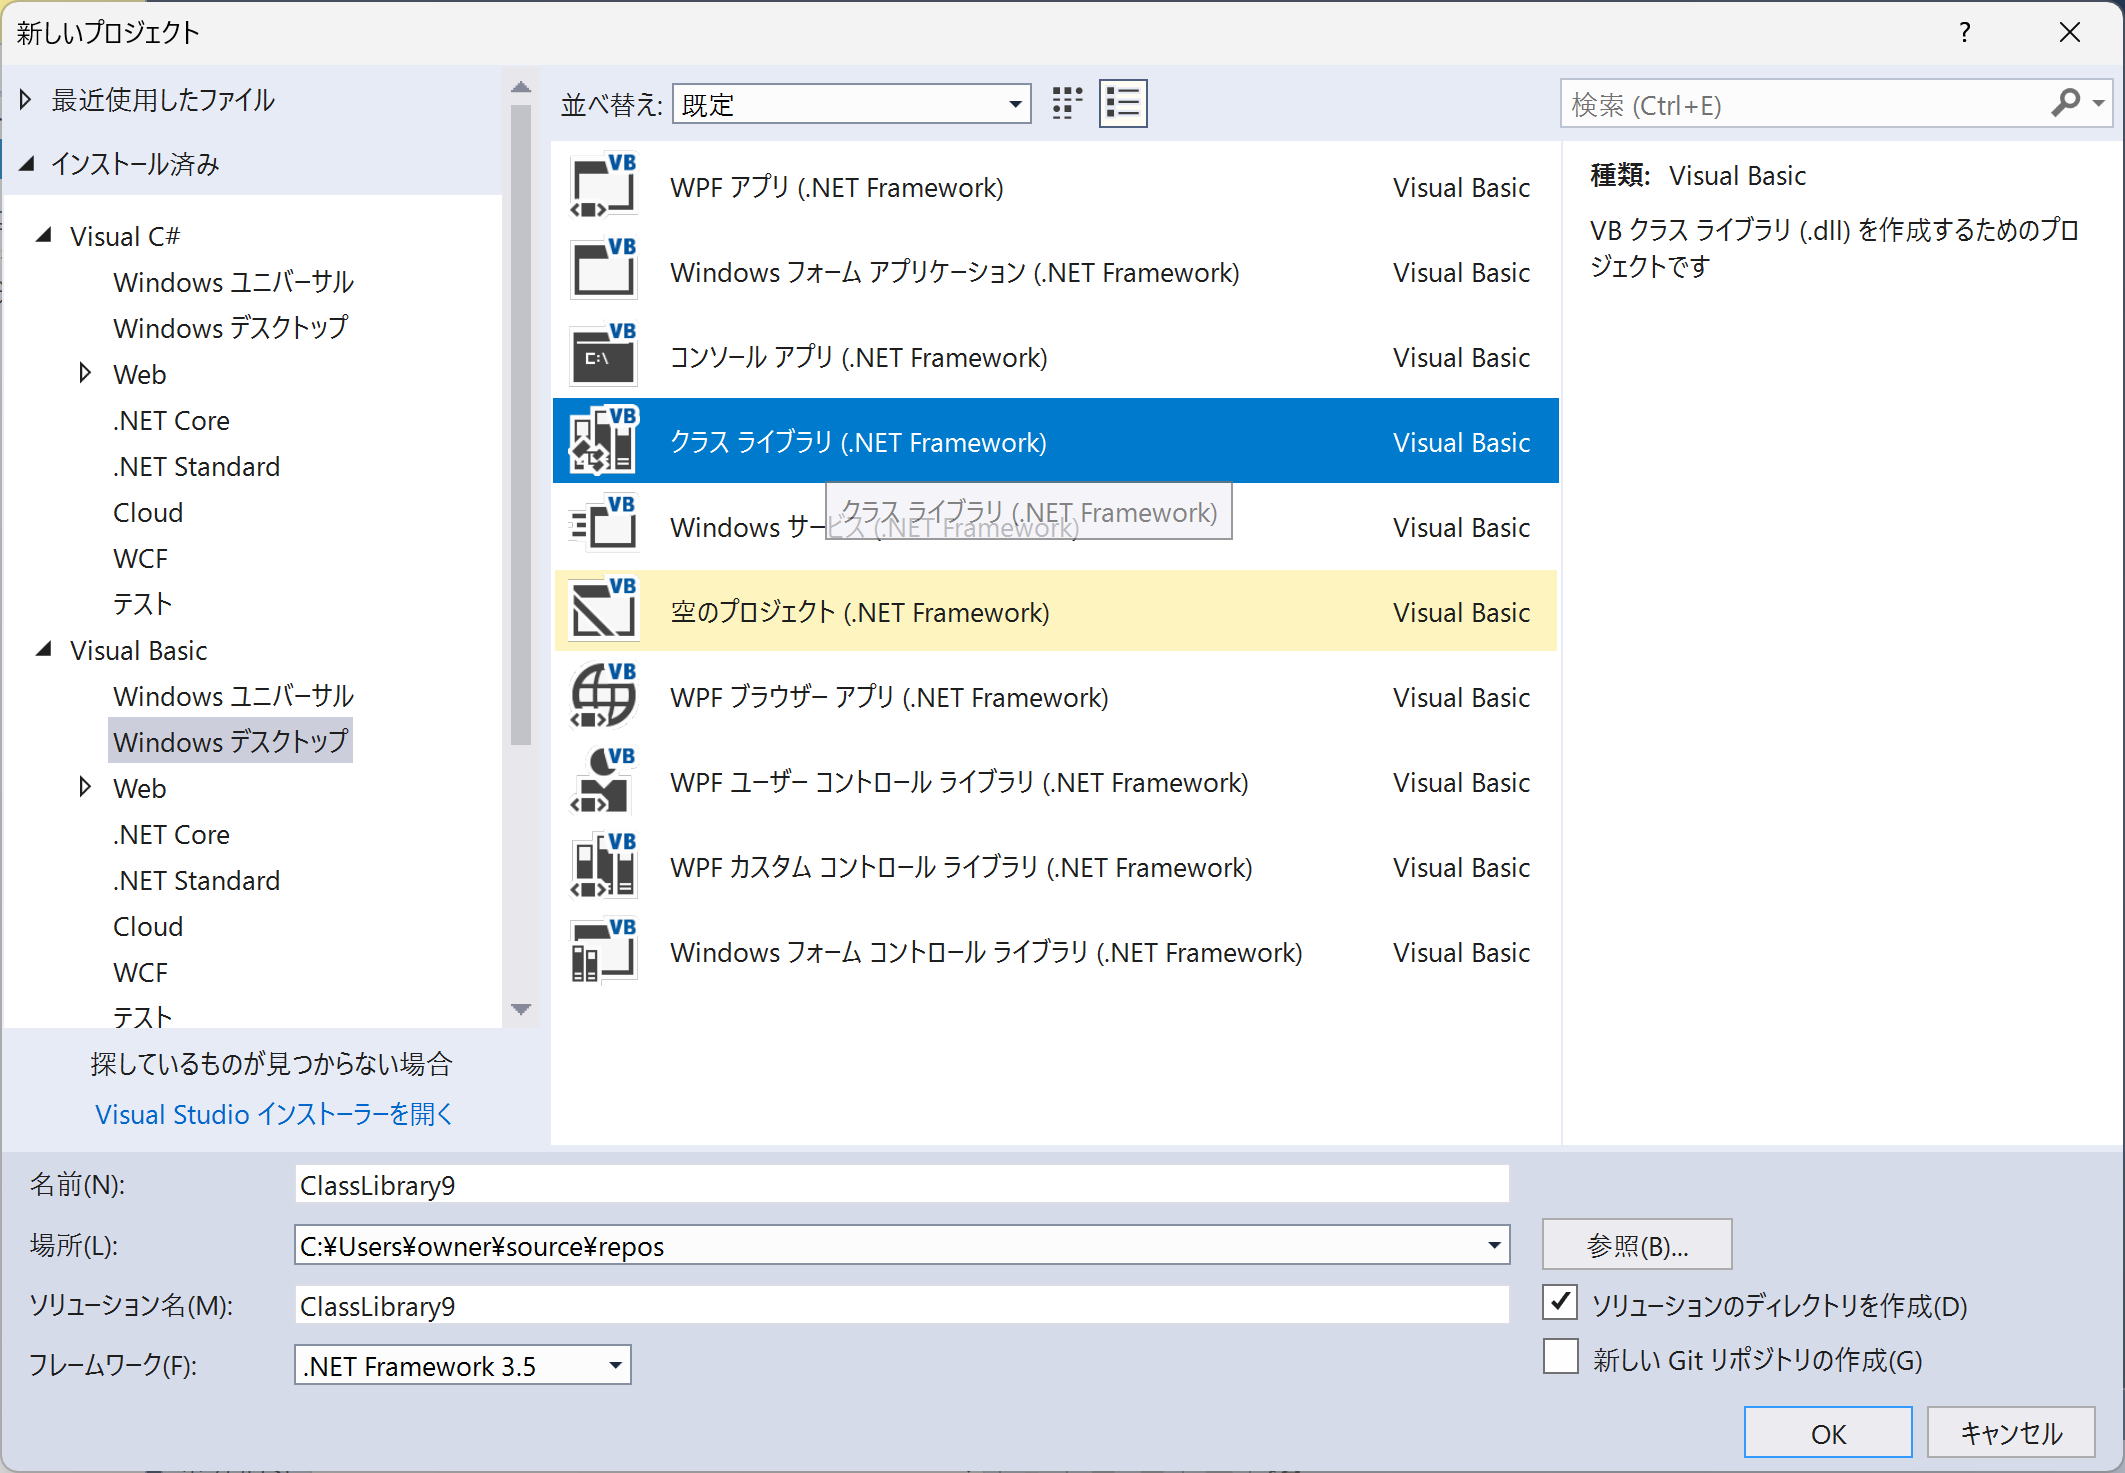Screen dimensions: 2125x1473
Task: Click the tree scrollbar up arrow
Action: 520,88
